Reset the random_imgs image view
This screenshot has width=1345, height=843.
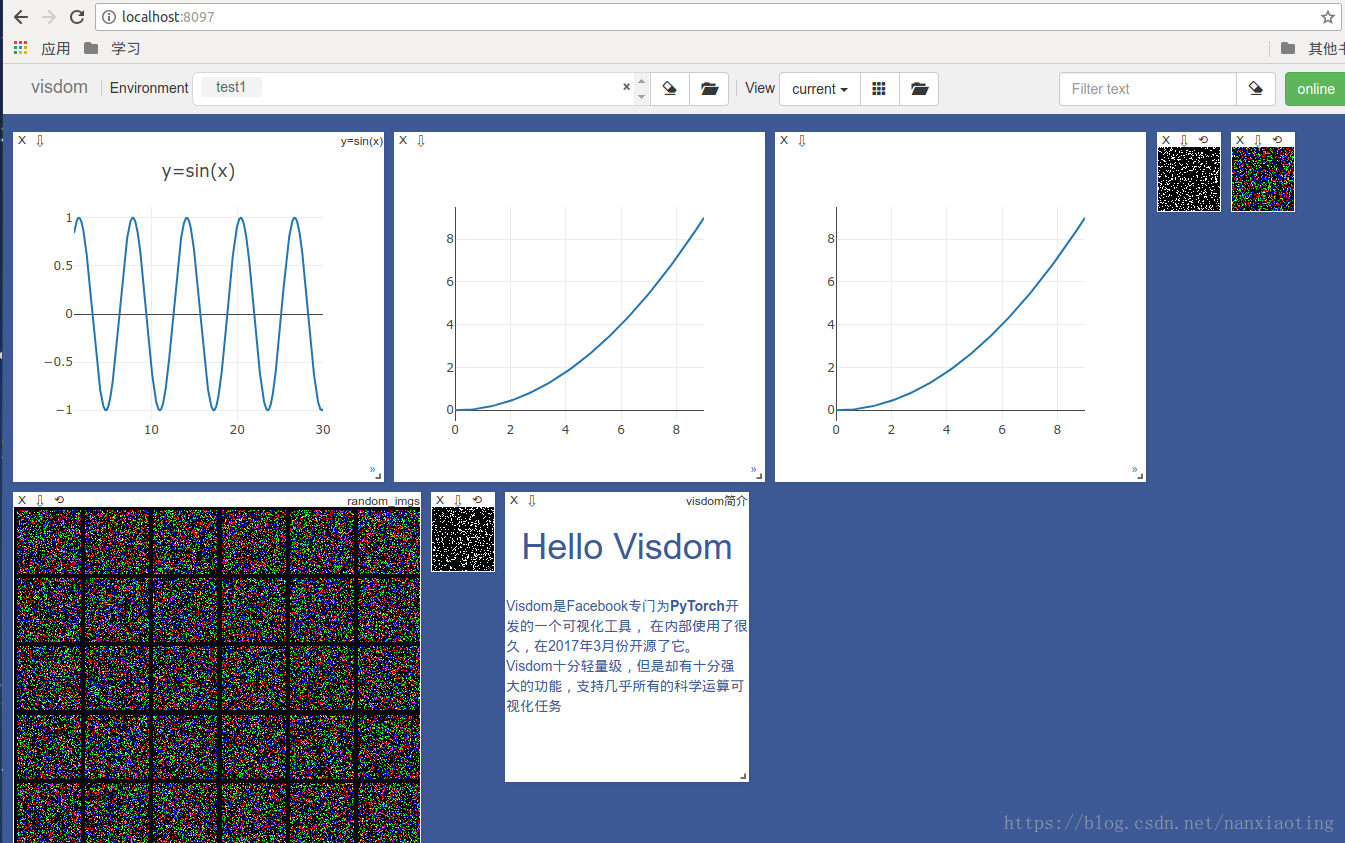(59, 500)
